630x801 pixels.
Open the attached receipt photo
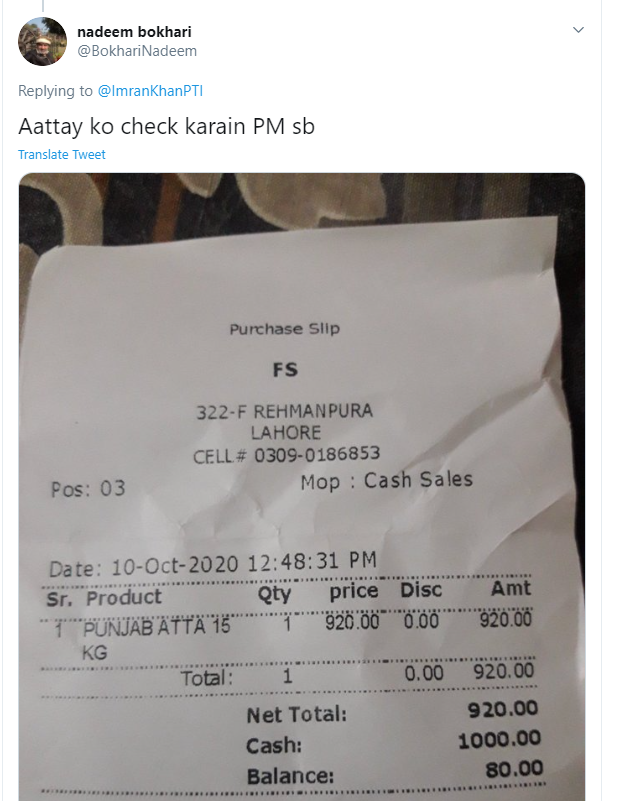click(x=302, y=487)
